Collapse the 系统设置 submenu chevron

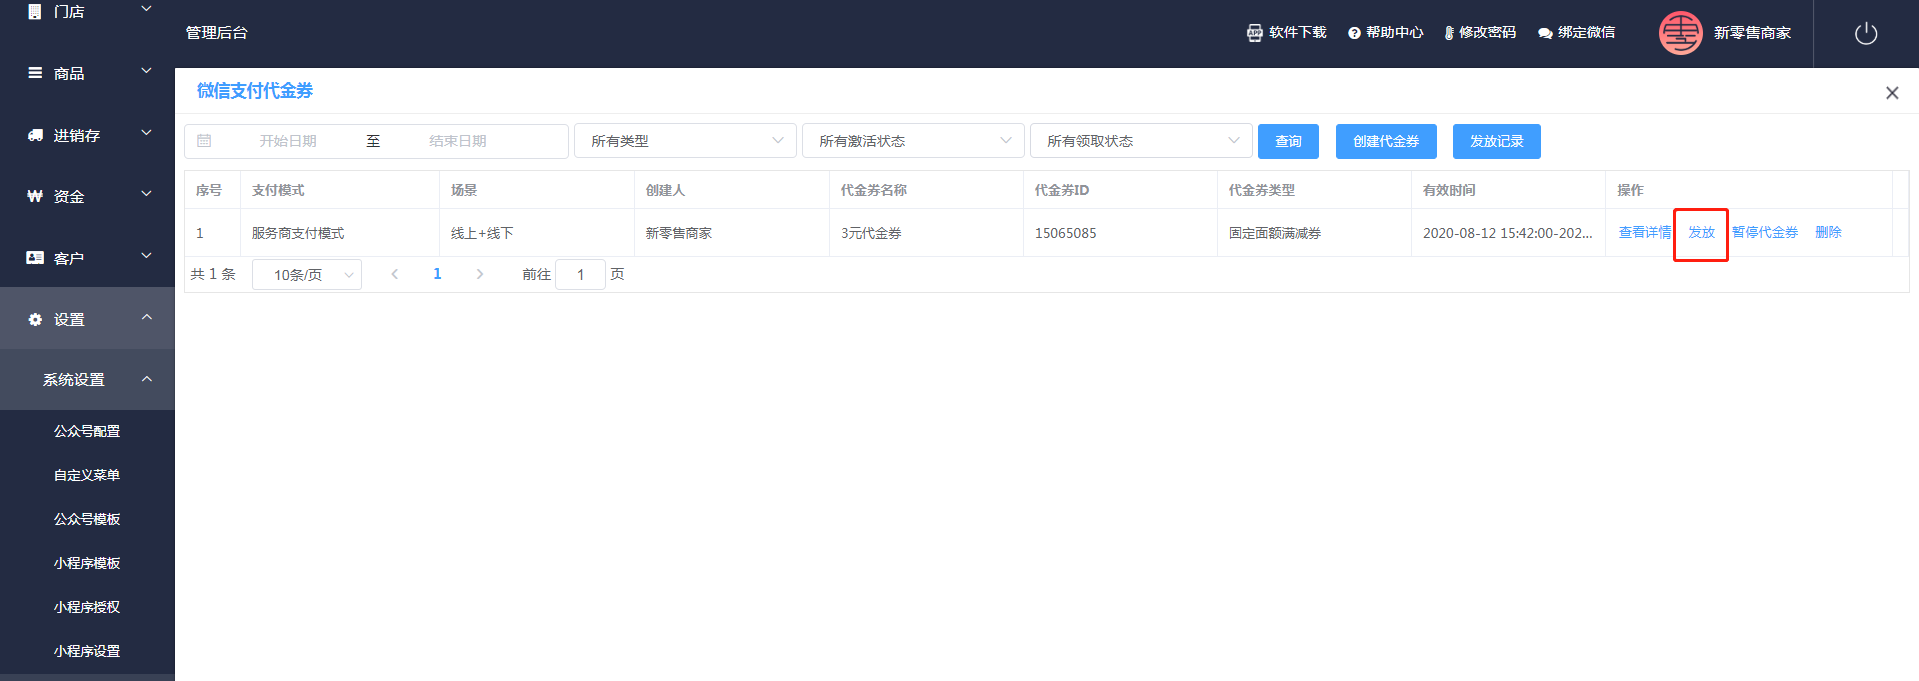(147, 379)
